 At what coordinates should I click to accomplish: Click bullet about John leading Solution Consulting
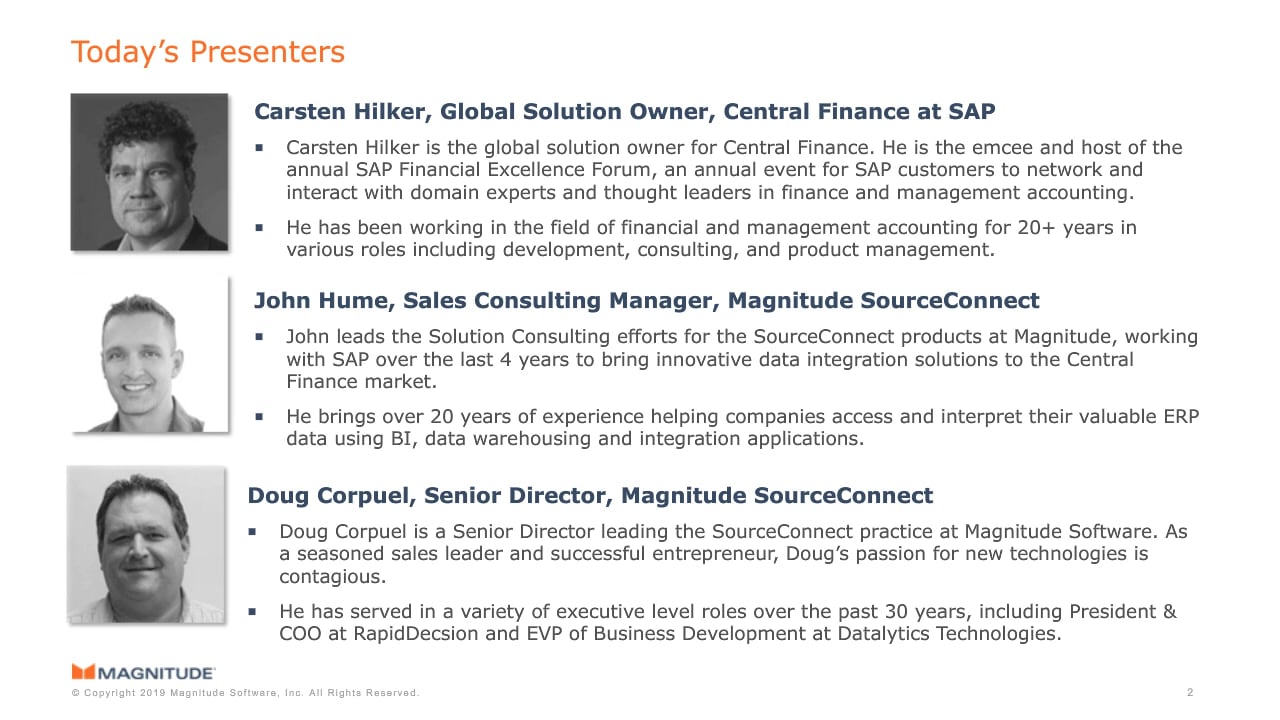(x=742, y=359)
